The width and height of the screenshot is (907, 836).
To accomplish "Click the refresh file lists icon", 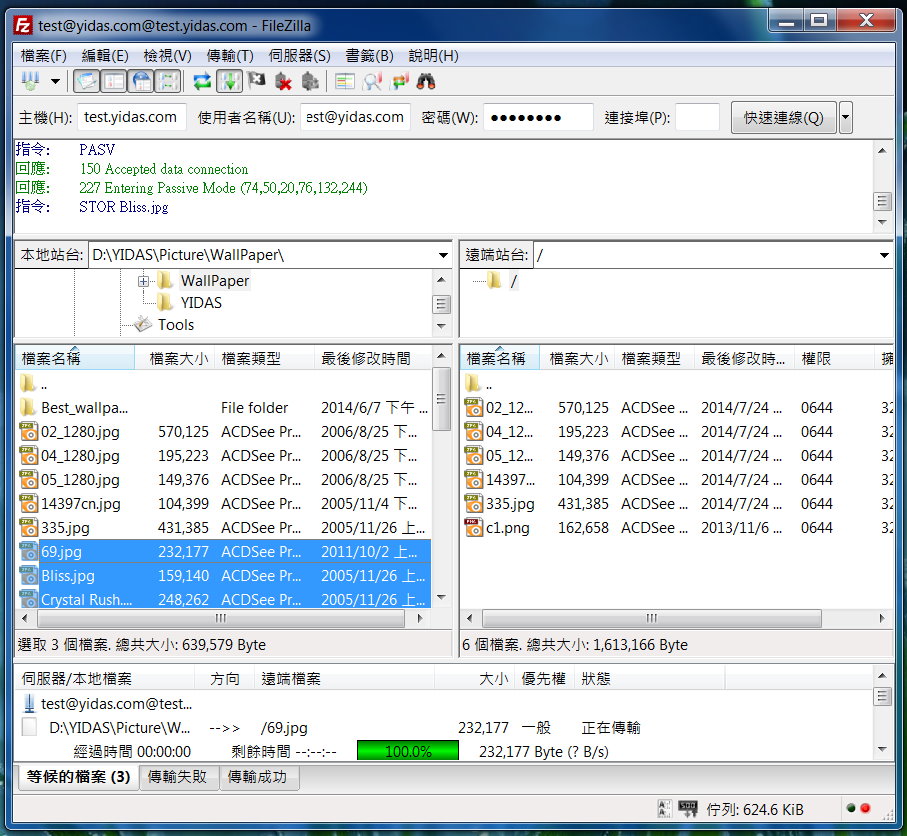I will [202, 82].
